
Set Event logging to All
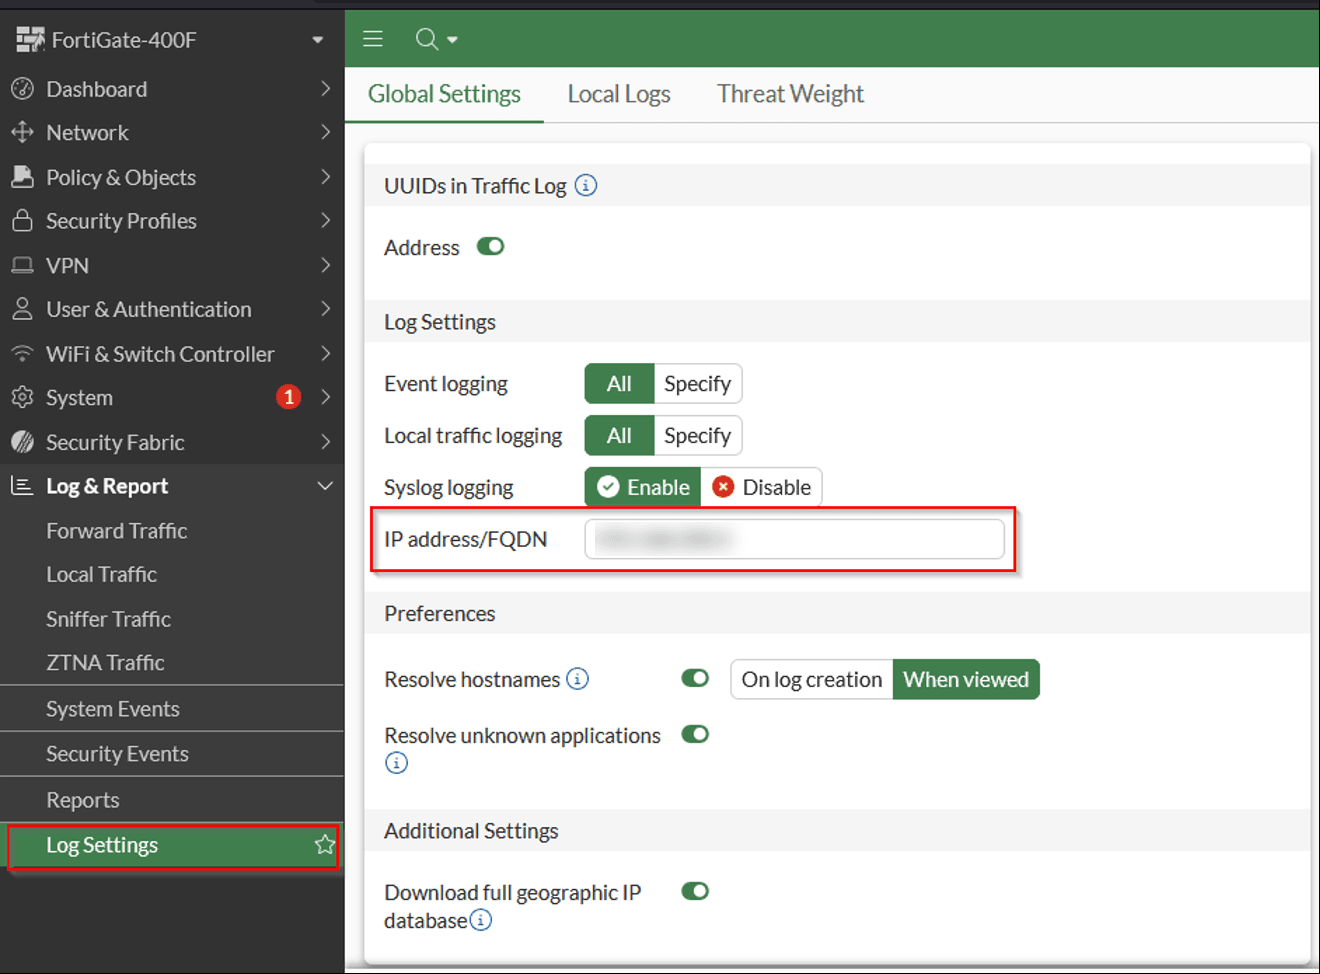pyautogui.click(x=619, y=384)
